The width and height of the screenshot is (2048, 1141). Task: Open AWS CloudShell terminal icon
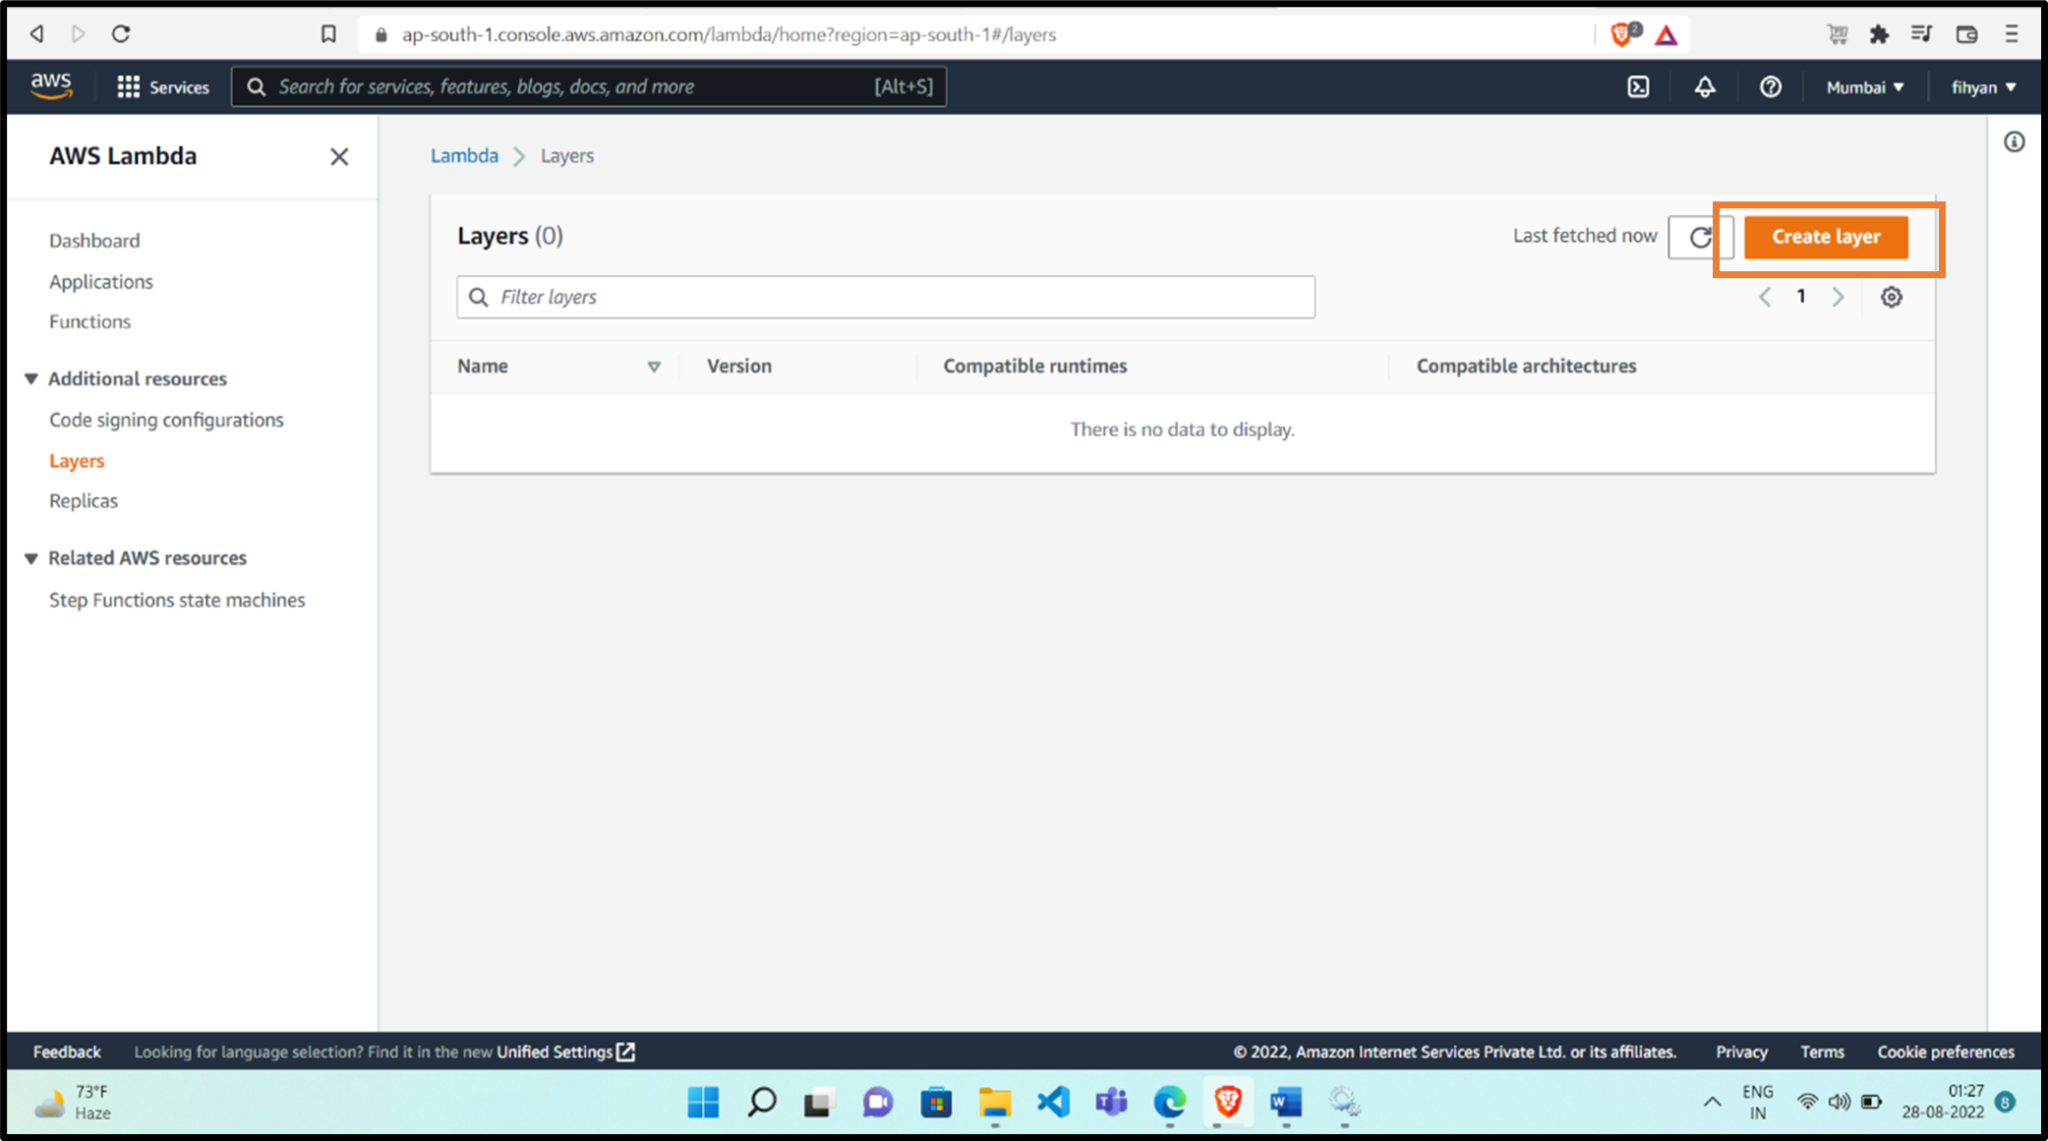(1638, 86)
